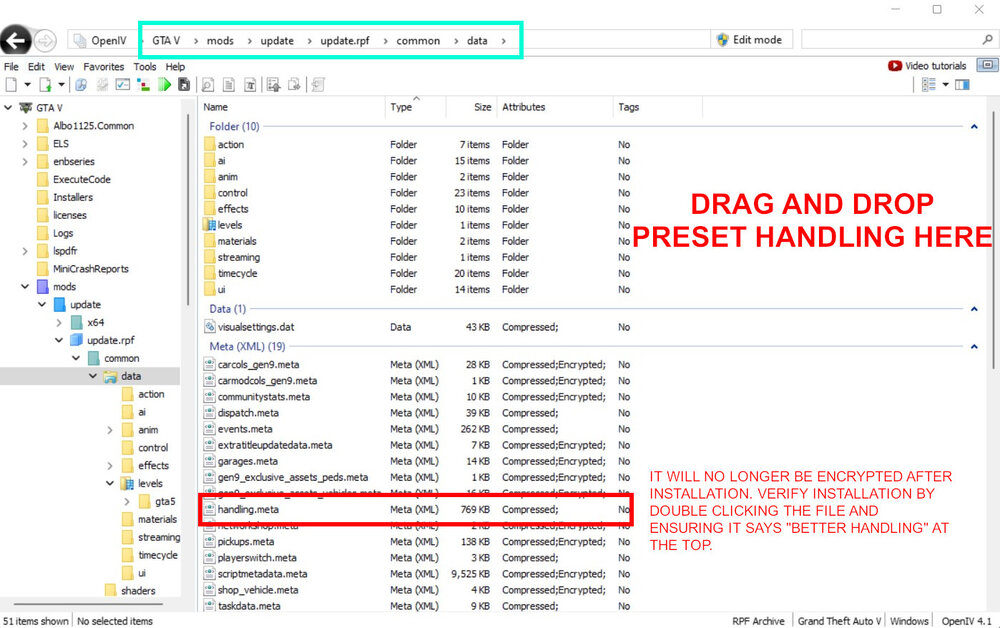Toggle the preview pane icon
Image resolution: width=1000 pixels, height=628 pixels.
pyautogui.click(x=962, y=84)
